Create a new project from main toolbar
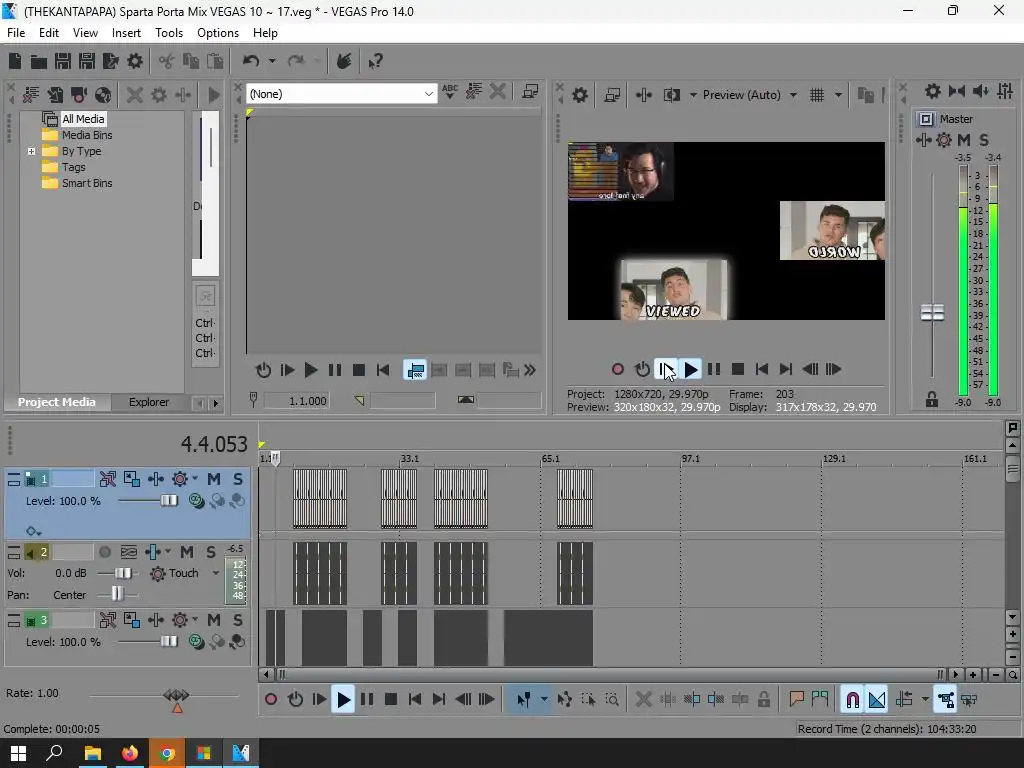 [14, 61]
